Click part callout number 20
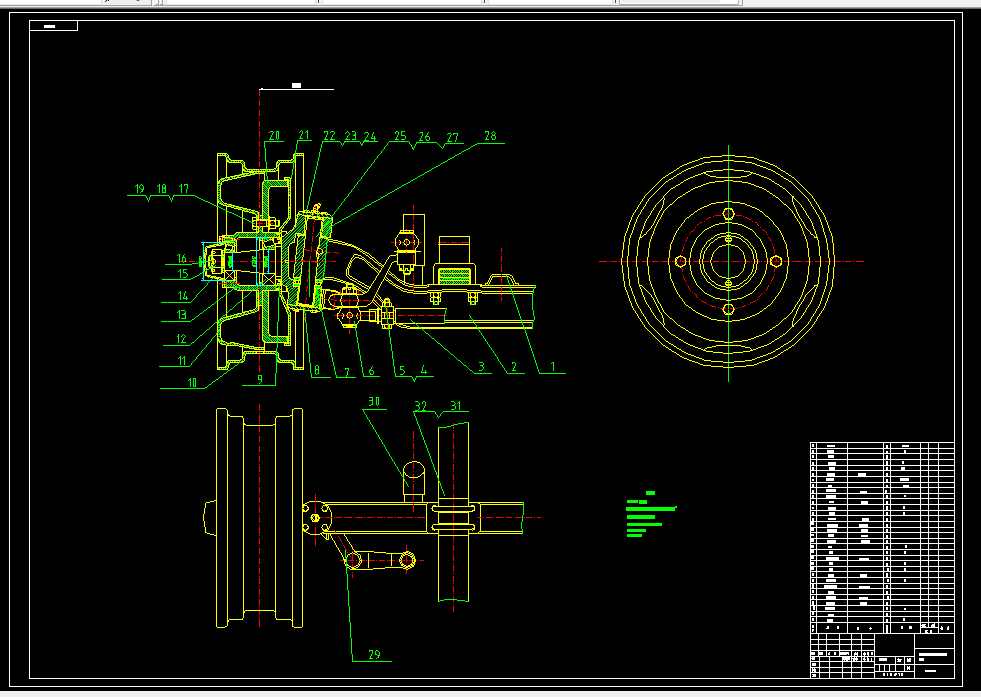This screenshot has height=697, width=981. (x=274, y=136)
